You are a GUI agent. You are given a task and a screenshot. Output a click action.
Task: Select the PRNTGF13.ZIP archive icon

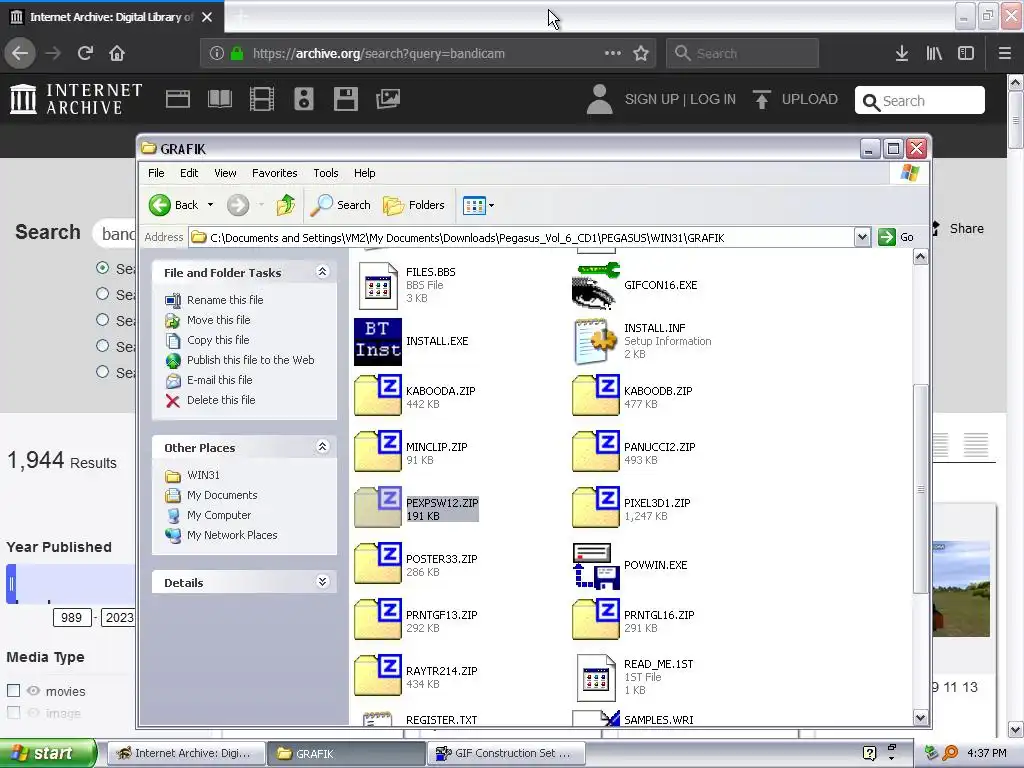click(377, 620)
